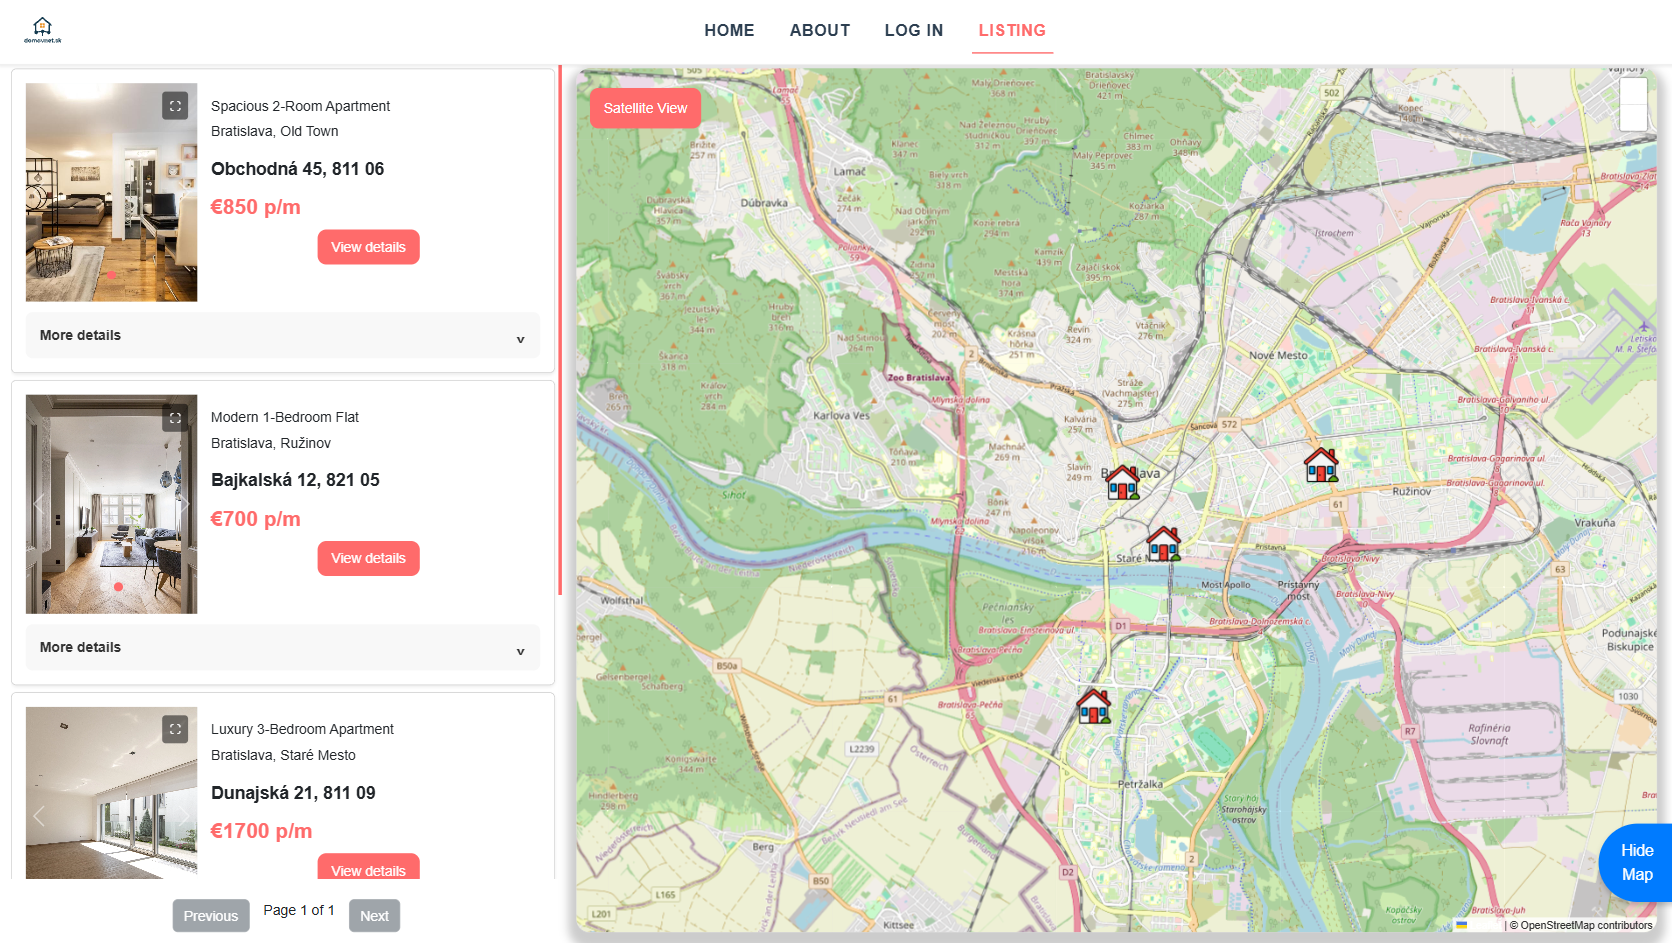
Task: Go to the HOME menu item
Action: click(729, 30)
